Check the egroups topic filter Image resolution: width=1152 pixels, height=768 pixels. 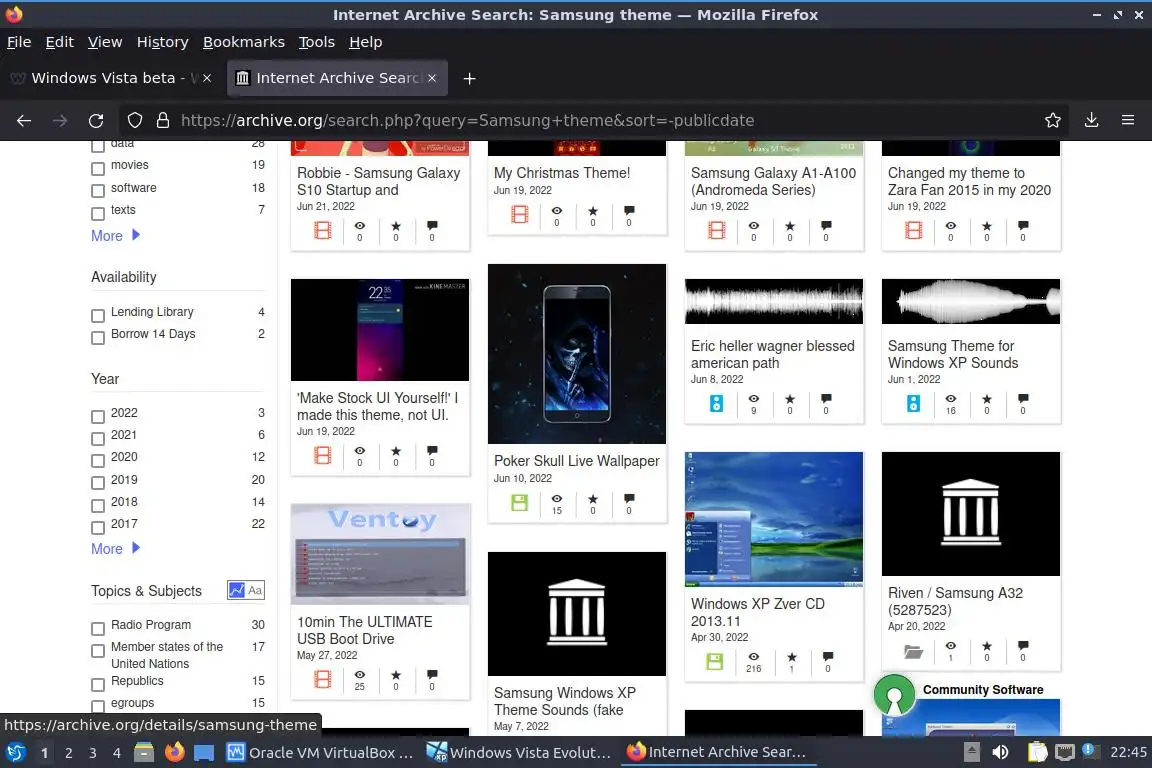98,707
